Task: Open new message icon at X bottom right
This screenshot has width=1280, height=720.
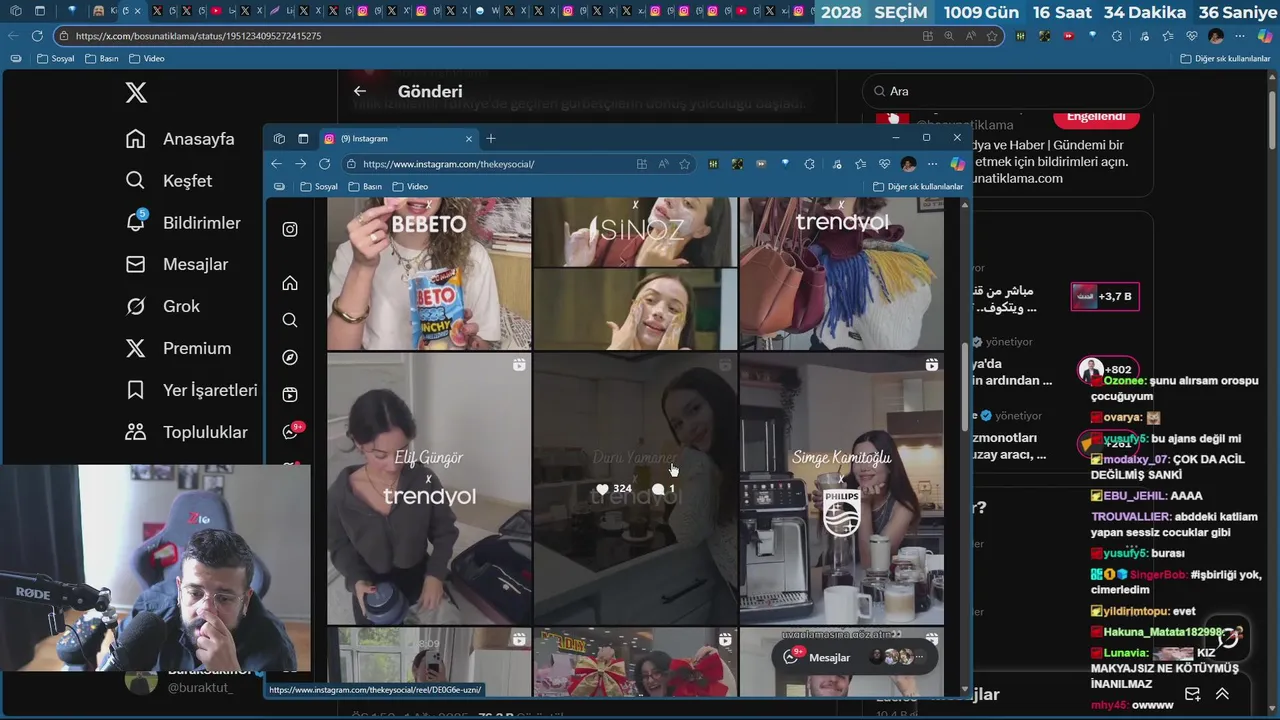Action: click(1192, 694)
